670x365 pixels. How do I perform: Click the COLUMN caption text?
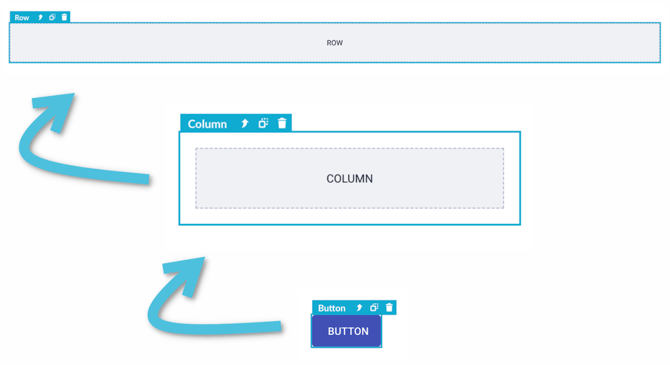pos(350,179)
